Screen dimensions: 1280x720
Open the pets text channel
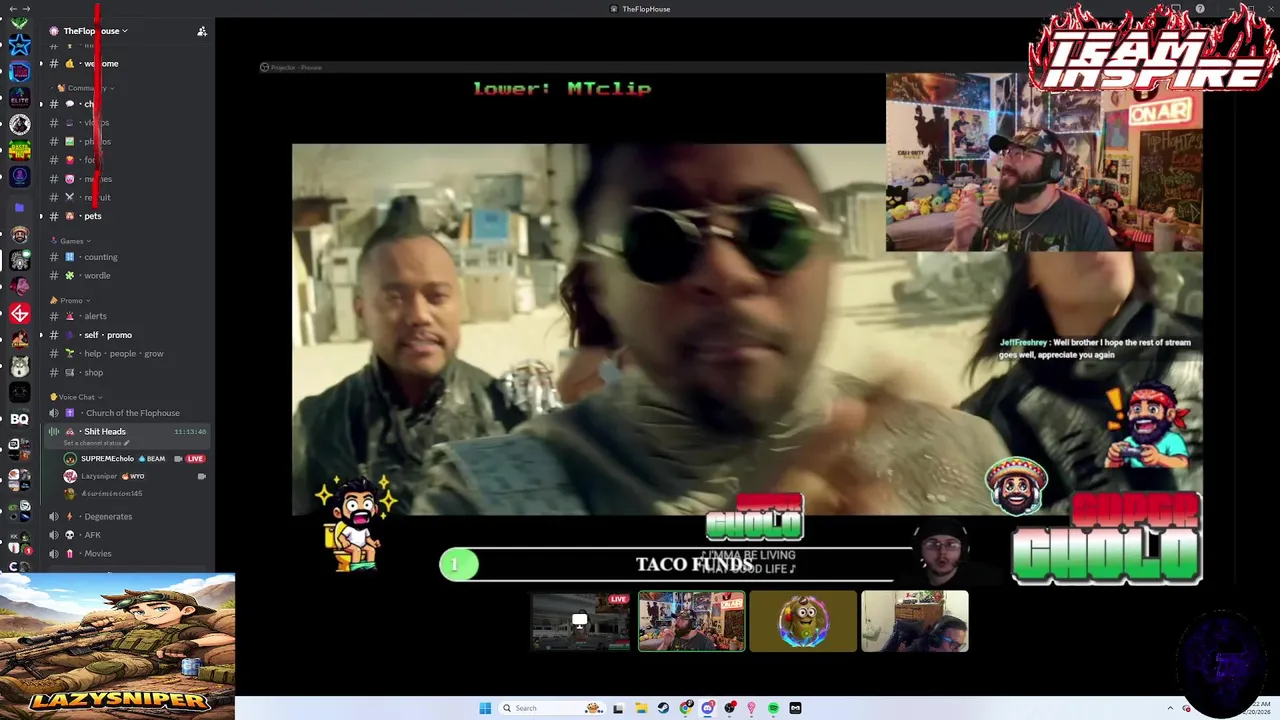126,216
